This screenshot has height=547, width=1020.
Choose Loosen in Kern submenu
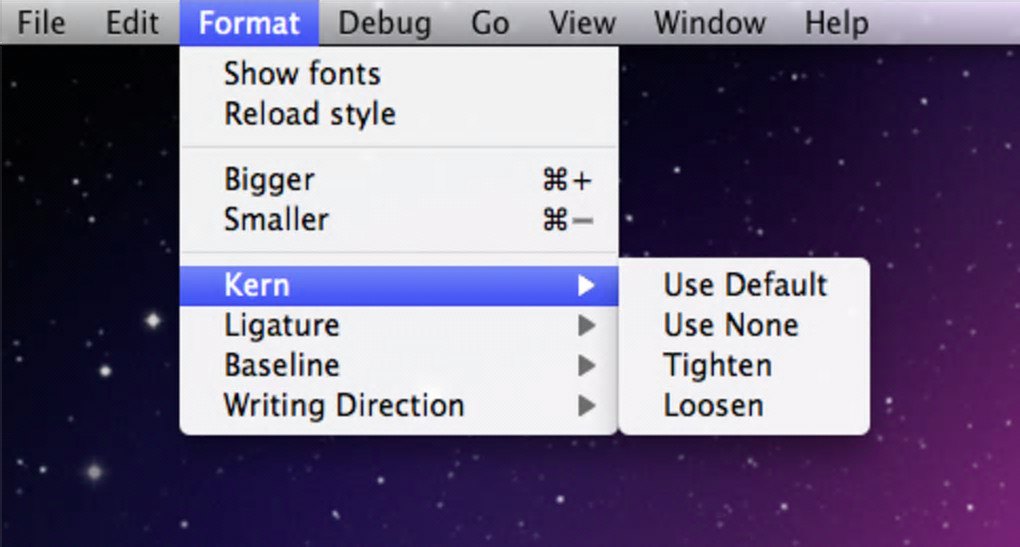pos(714,405)
